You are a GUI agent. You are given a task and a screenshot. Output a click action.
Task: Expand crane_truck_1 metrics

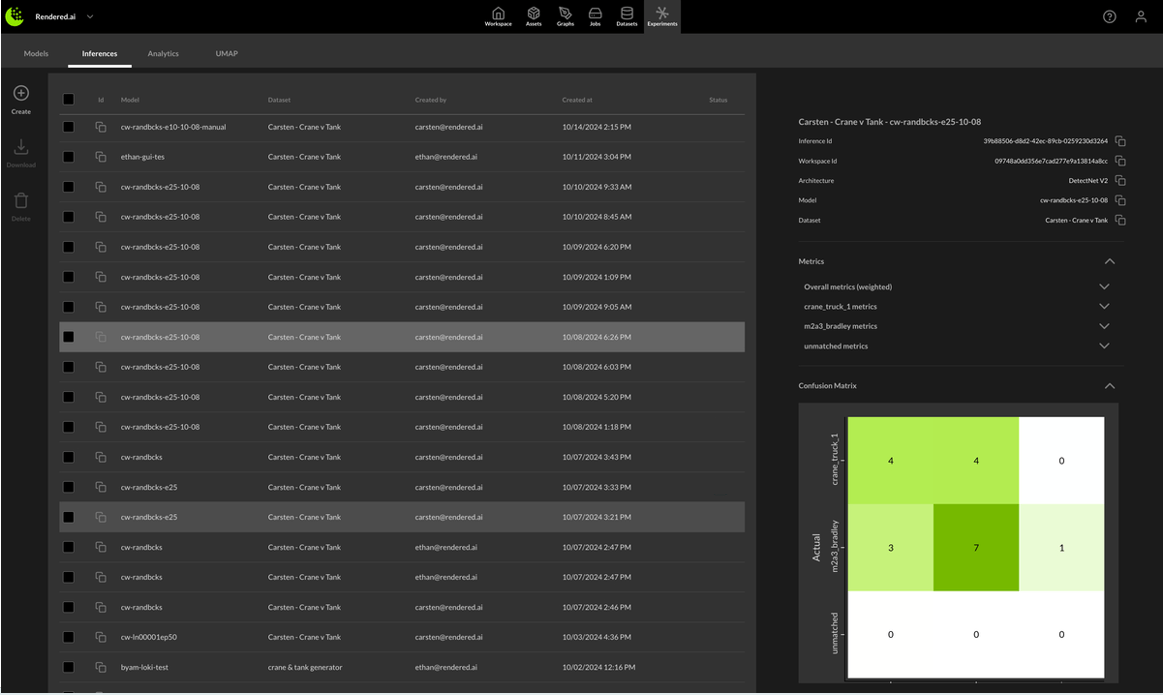(x=1104, y=306)
